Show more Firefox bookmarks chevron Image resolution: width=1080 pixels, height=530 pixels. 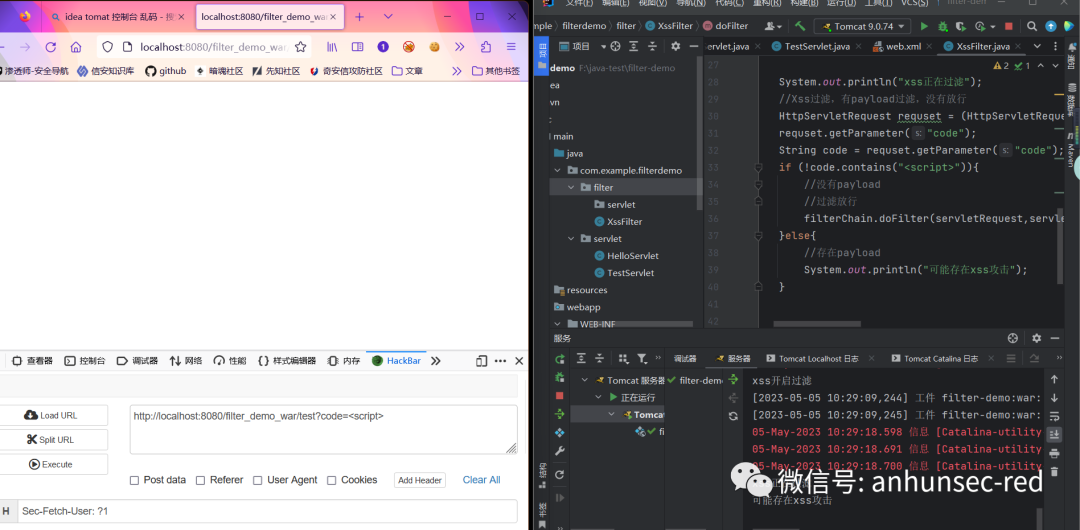pos(456,70)
